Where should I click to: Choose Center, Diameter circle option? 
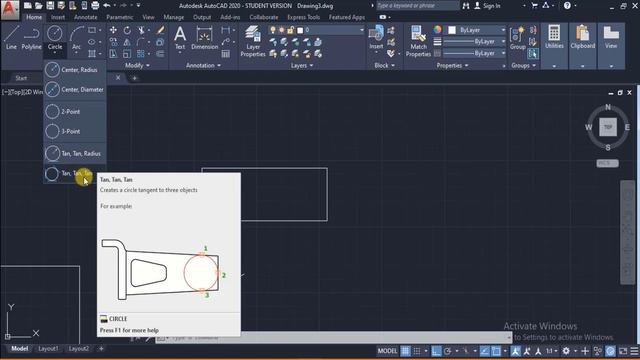coord(75,89)
